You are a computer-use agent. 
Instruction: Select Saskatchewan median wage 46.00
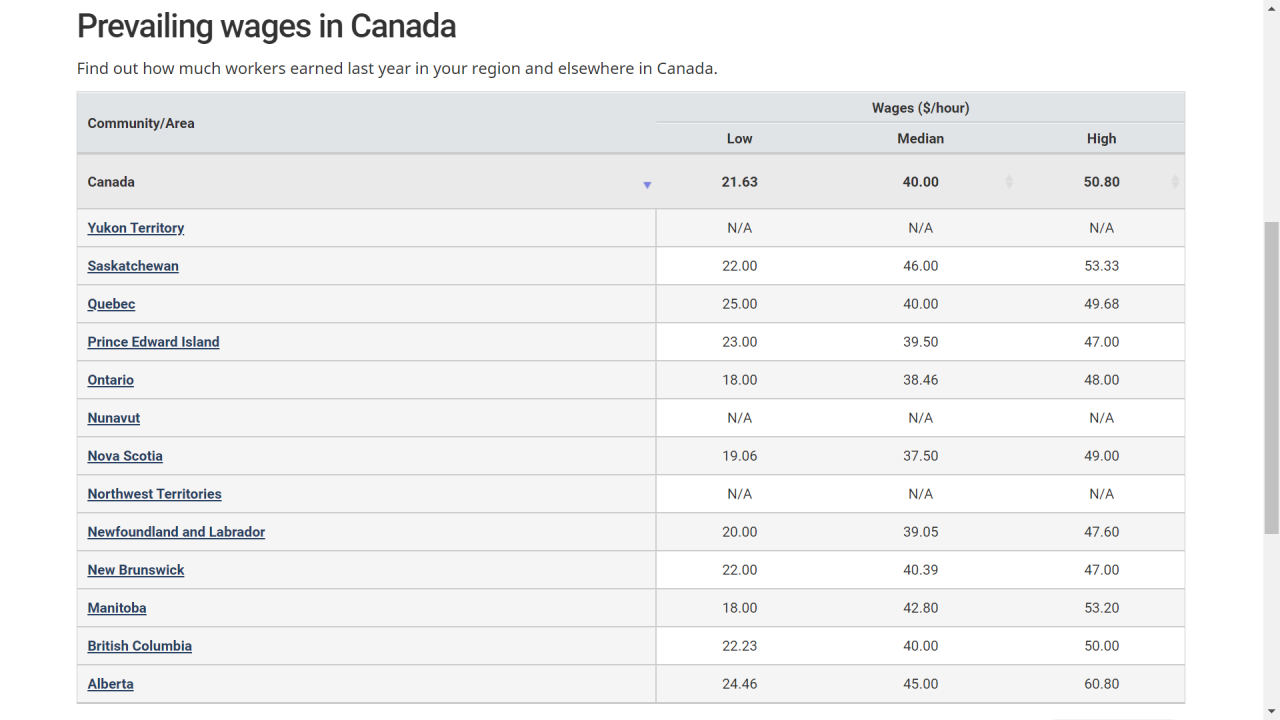point(920,266)
